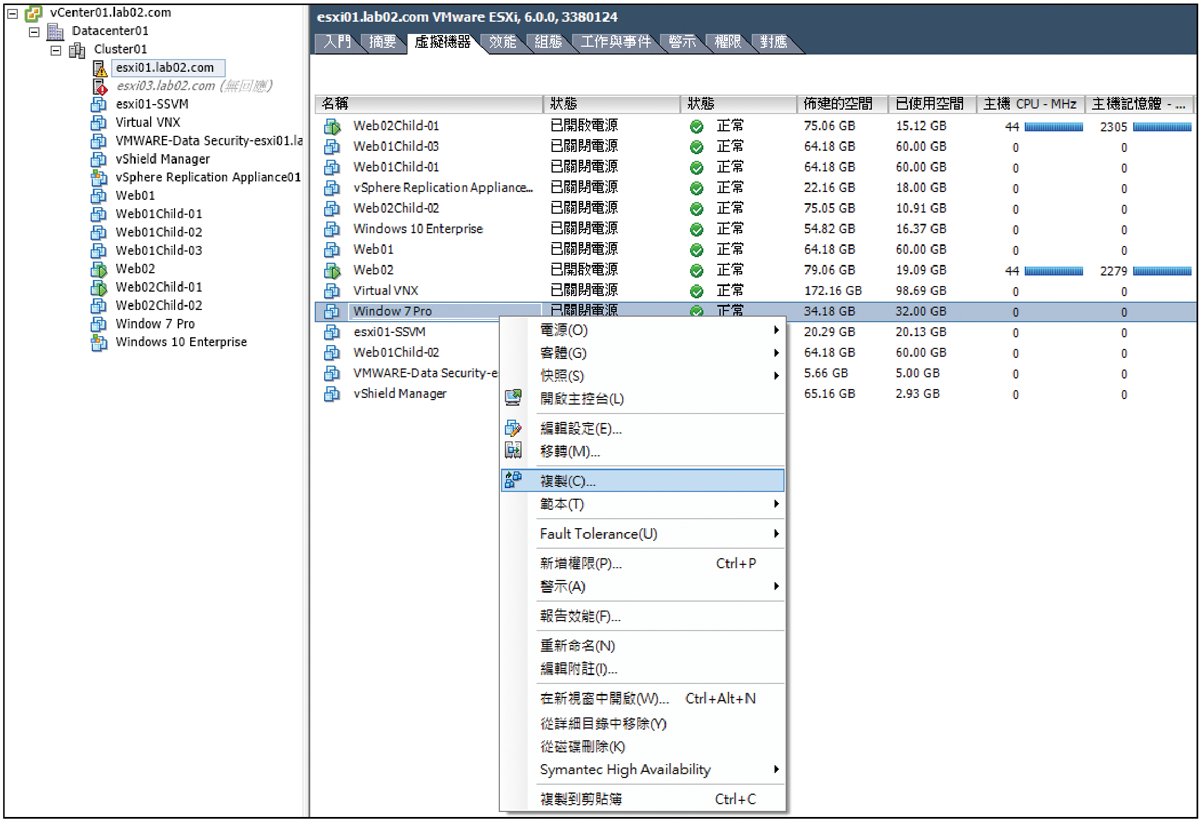Select vShield Manager in inventory tree

click(163, 159)
